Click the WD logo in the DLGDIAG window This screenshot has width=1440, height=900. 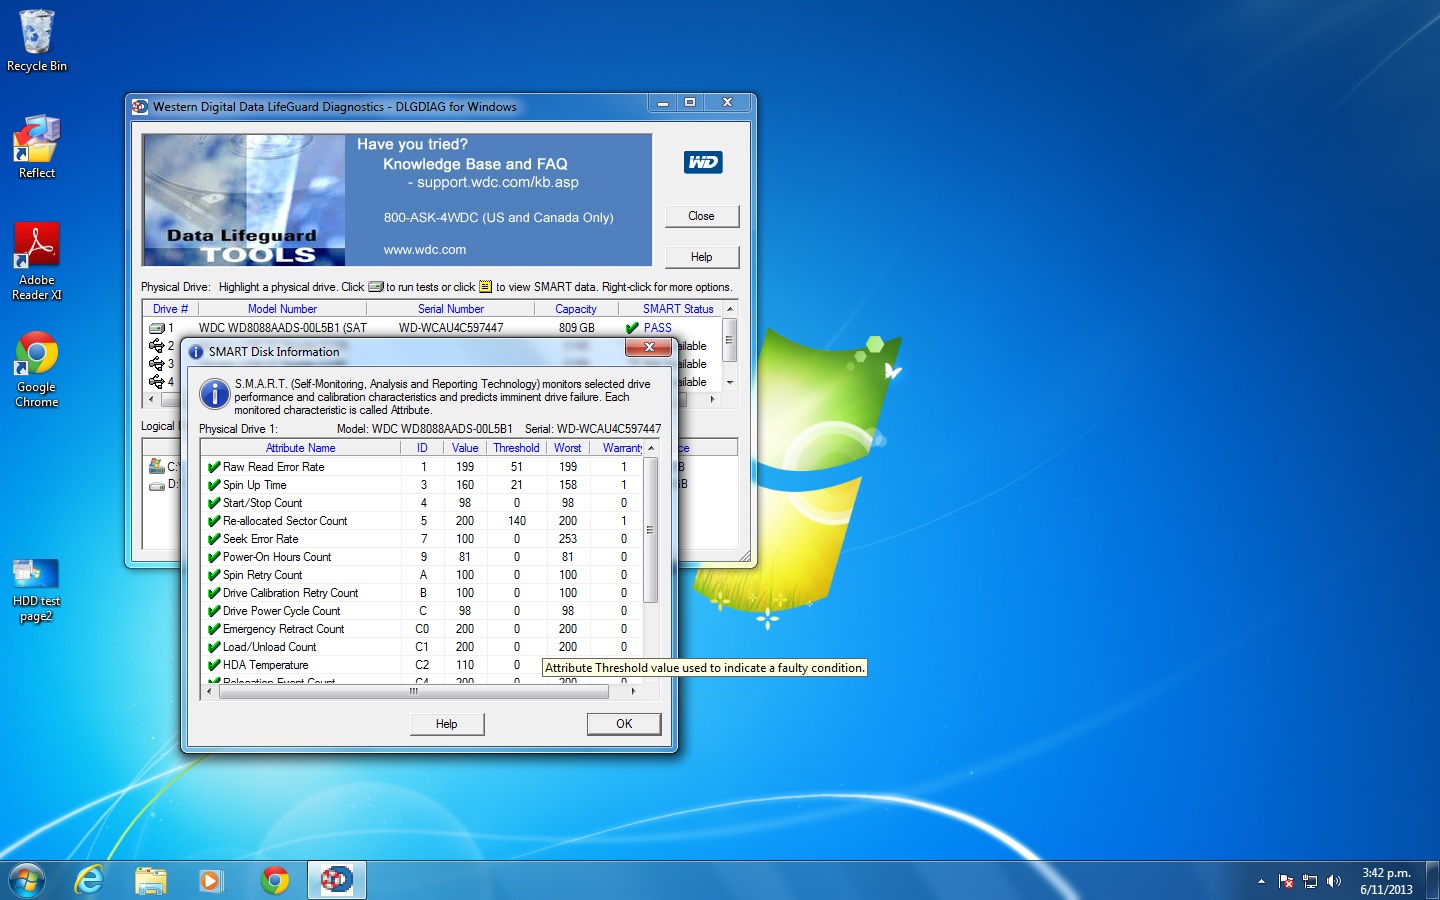pos(702,162)
